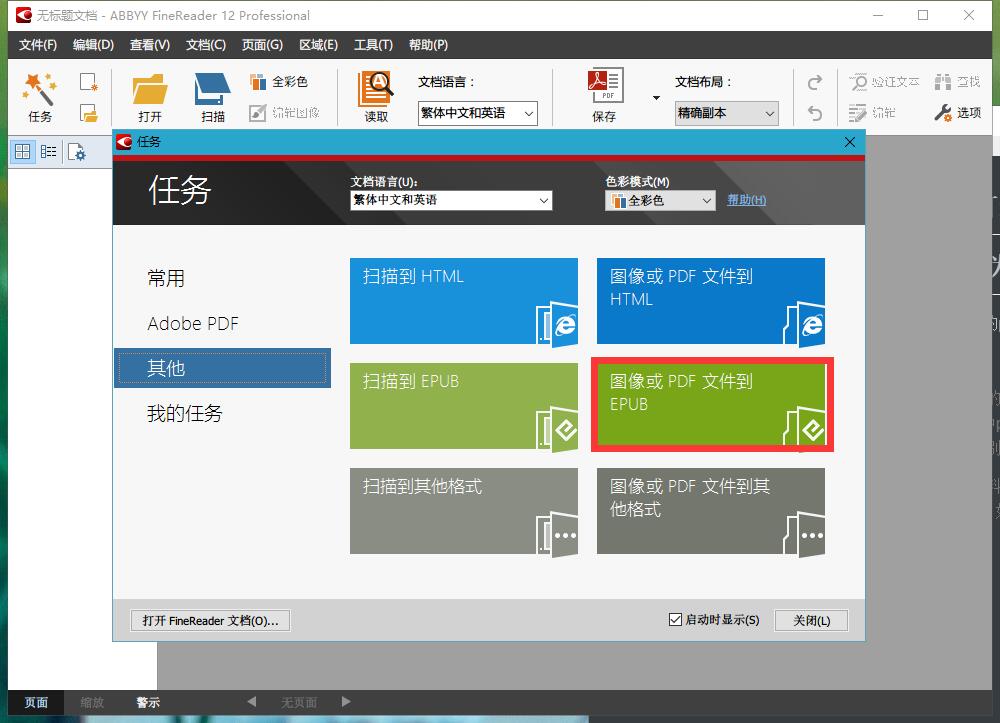The image size is (1000, 723).
Task: Open 文档布局 dropdown showing 精确副本
Action: [x=726, y=113]
